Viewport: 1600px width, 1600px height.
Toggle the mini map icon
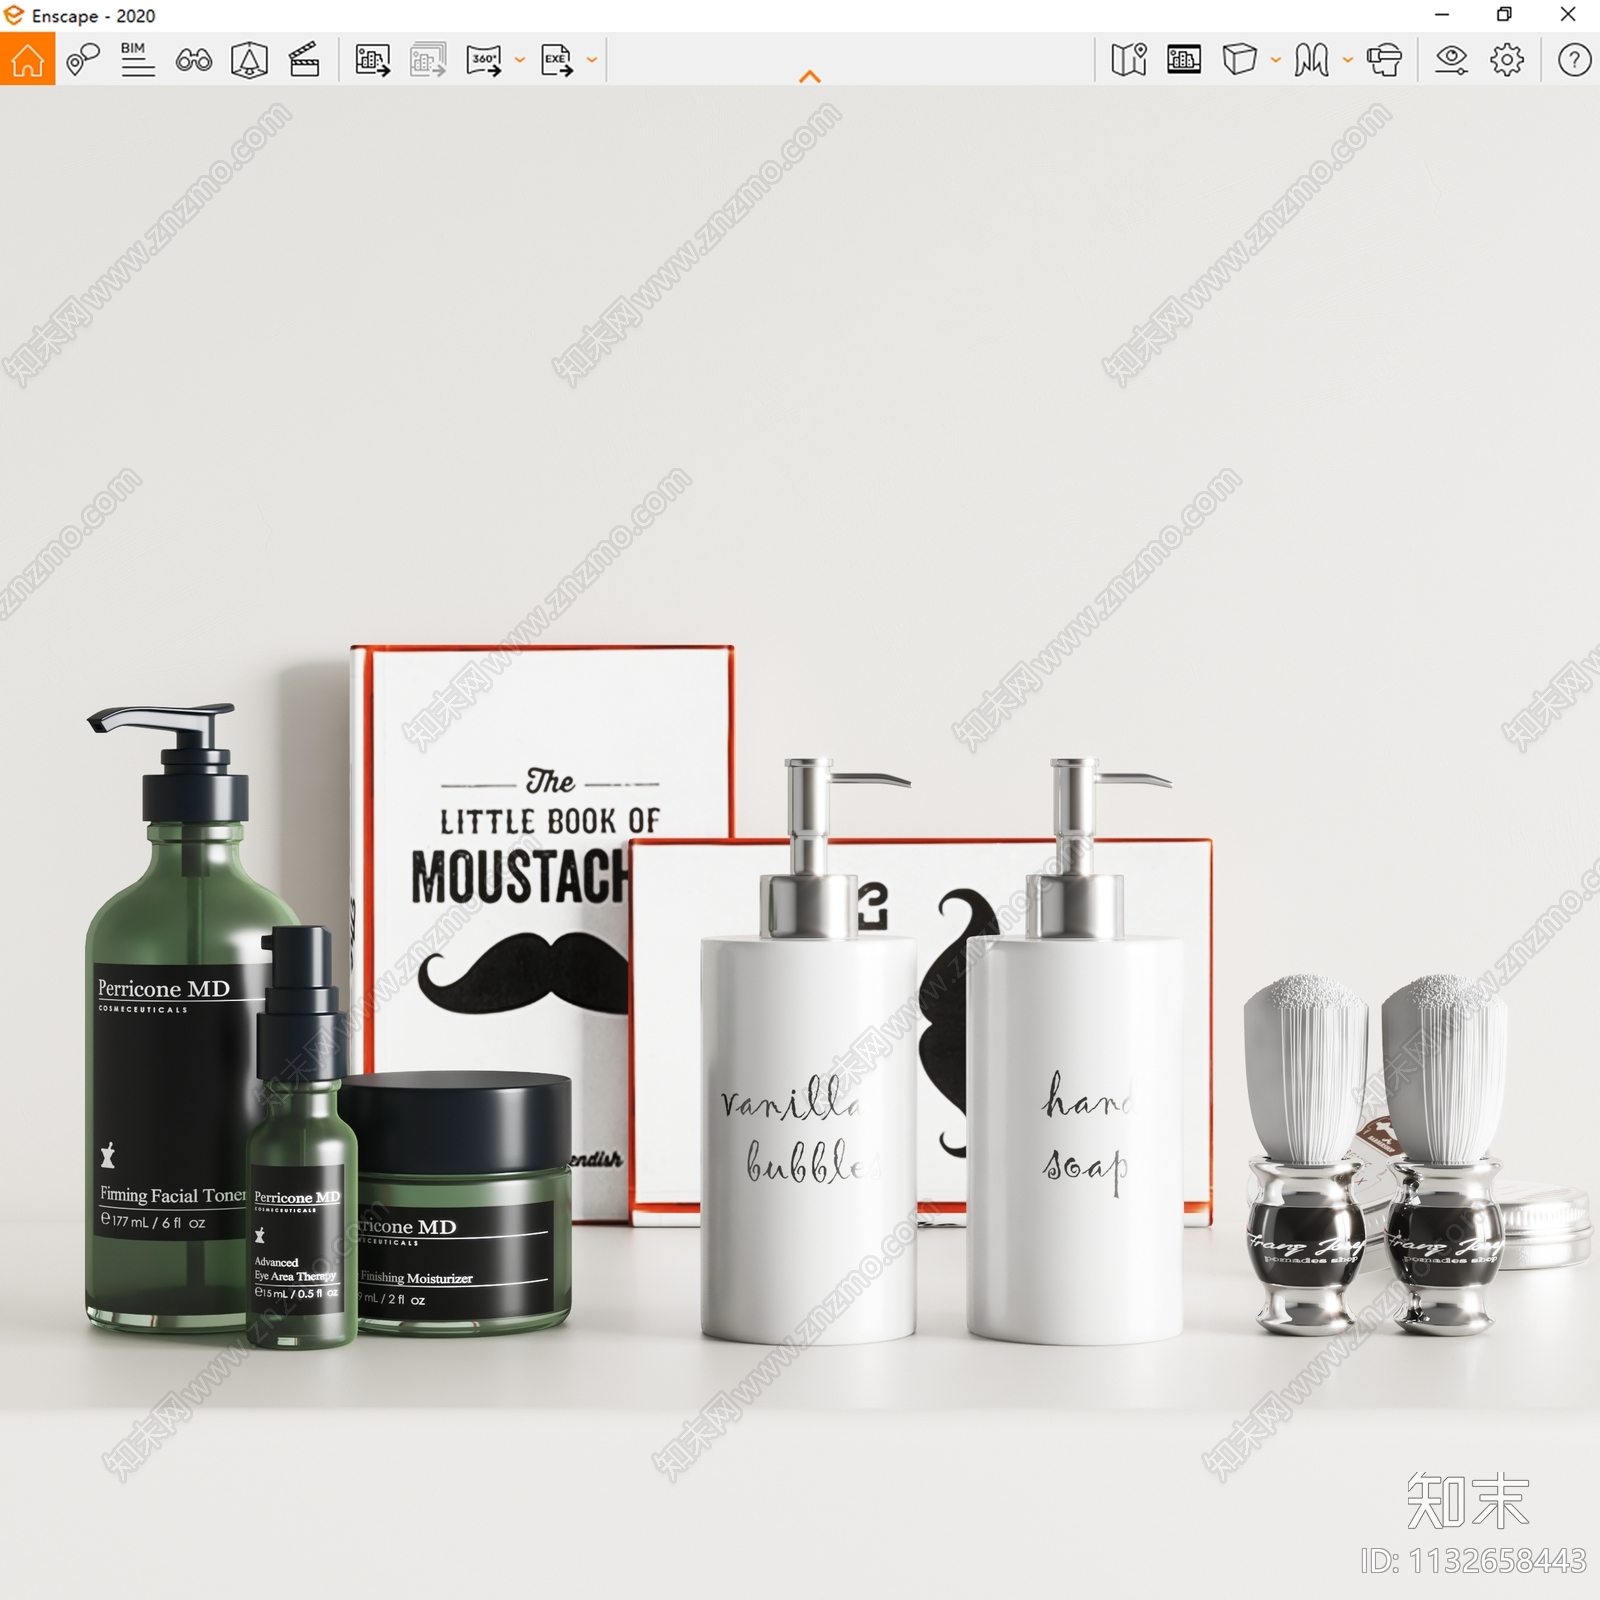(1129, 60)
